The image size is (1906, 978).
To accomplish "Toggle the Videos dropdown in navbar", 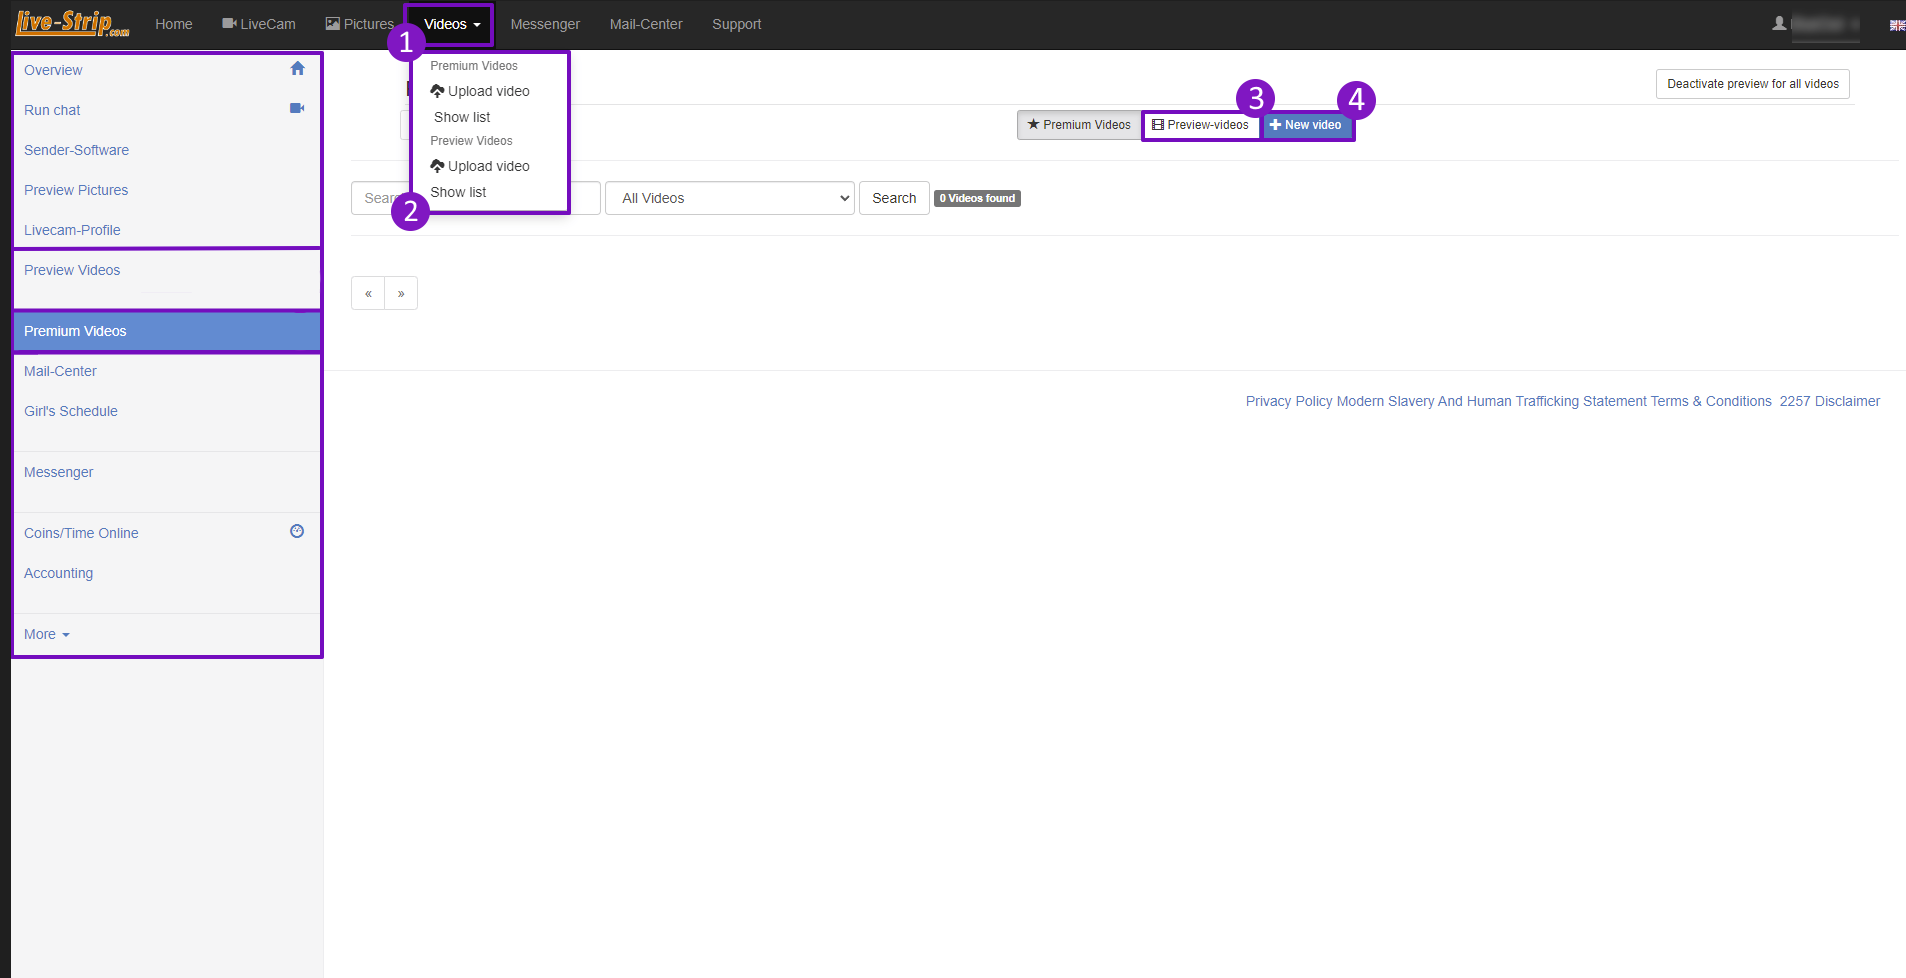I will tap(452, 24).
